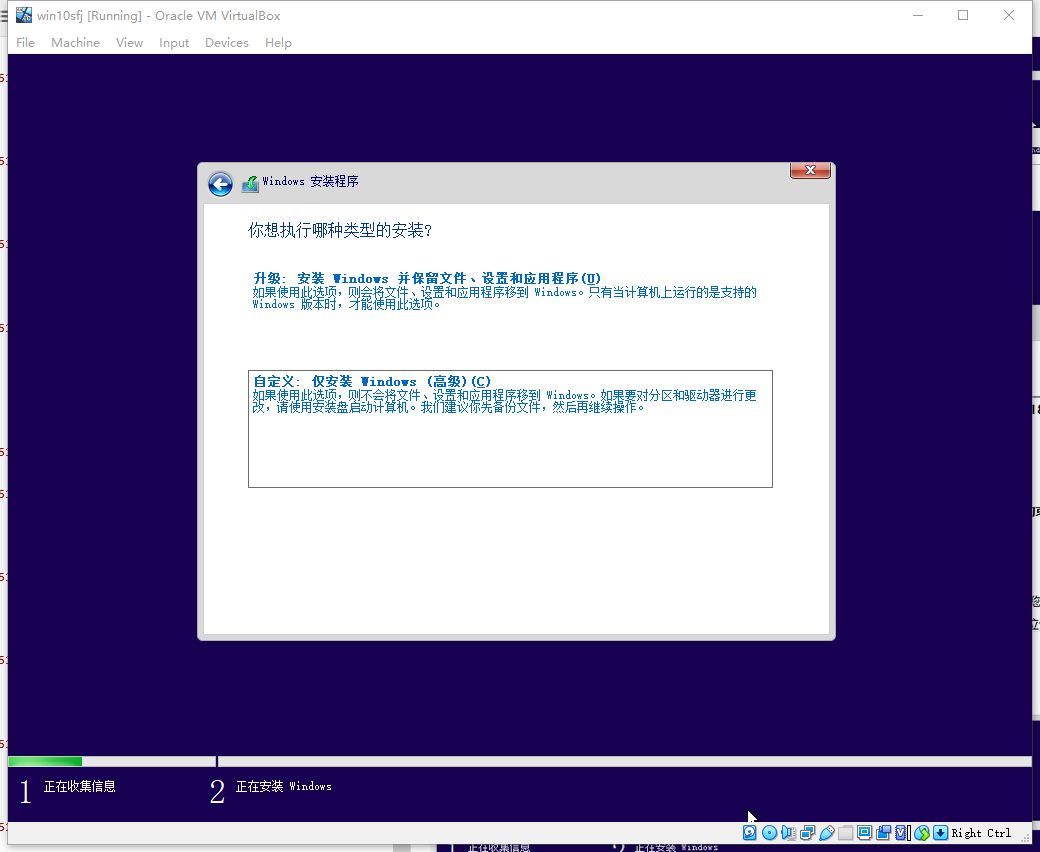Click the step 2 正在安装 Windows label
This screenshot has height=852, width=1040.
coord(283,786)
